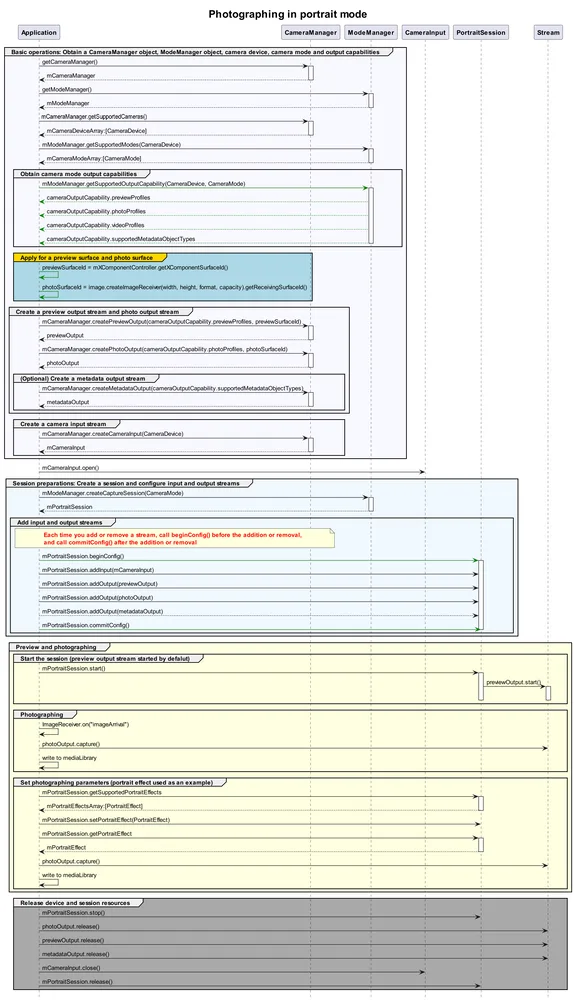
Task: Click cameraOutputCapability.previewProfiles return label
Action: click(x=98, y=198)
